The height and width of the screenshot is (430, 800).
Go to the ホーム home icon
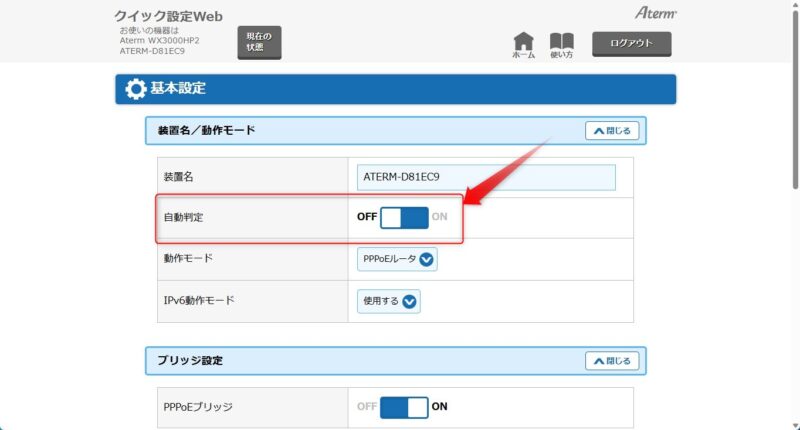click(523, 45)
